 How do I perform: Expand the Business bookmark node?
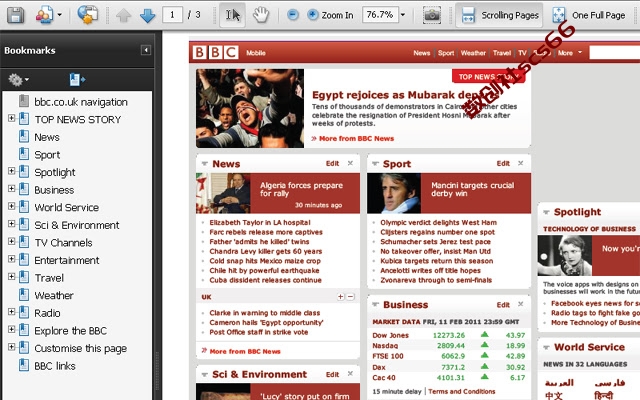click(x=12, y=189)
